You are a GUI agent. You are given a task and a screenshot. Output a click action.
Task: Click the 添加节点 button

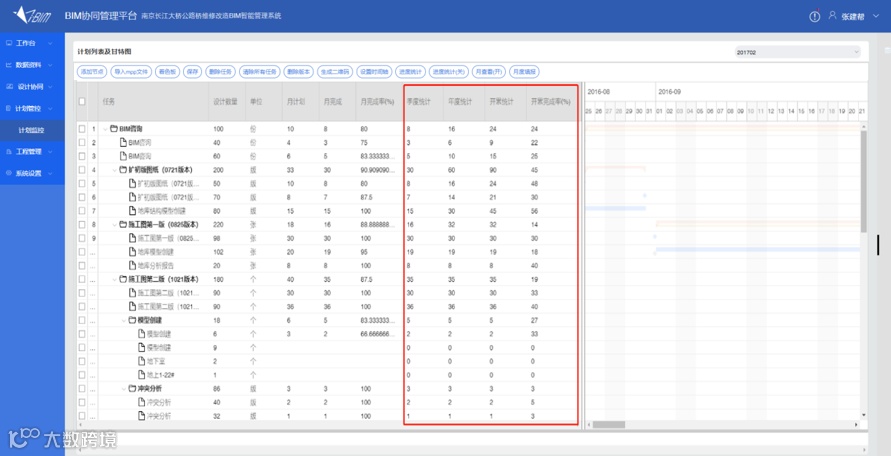tap(91, 72)
